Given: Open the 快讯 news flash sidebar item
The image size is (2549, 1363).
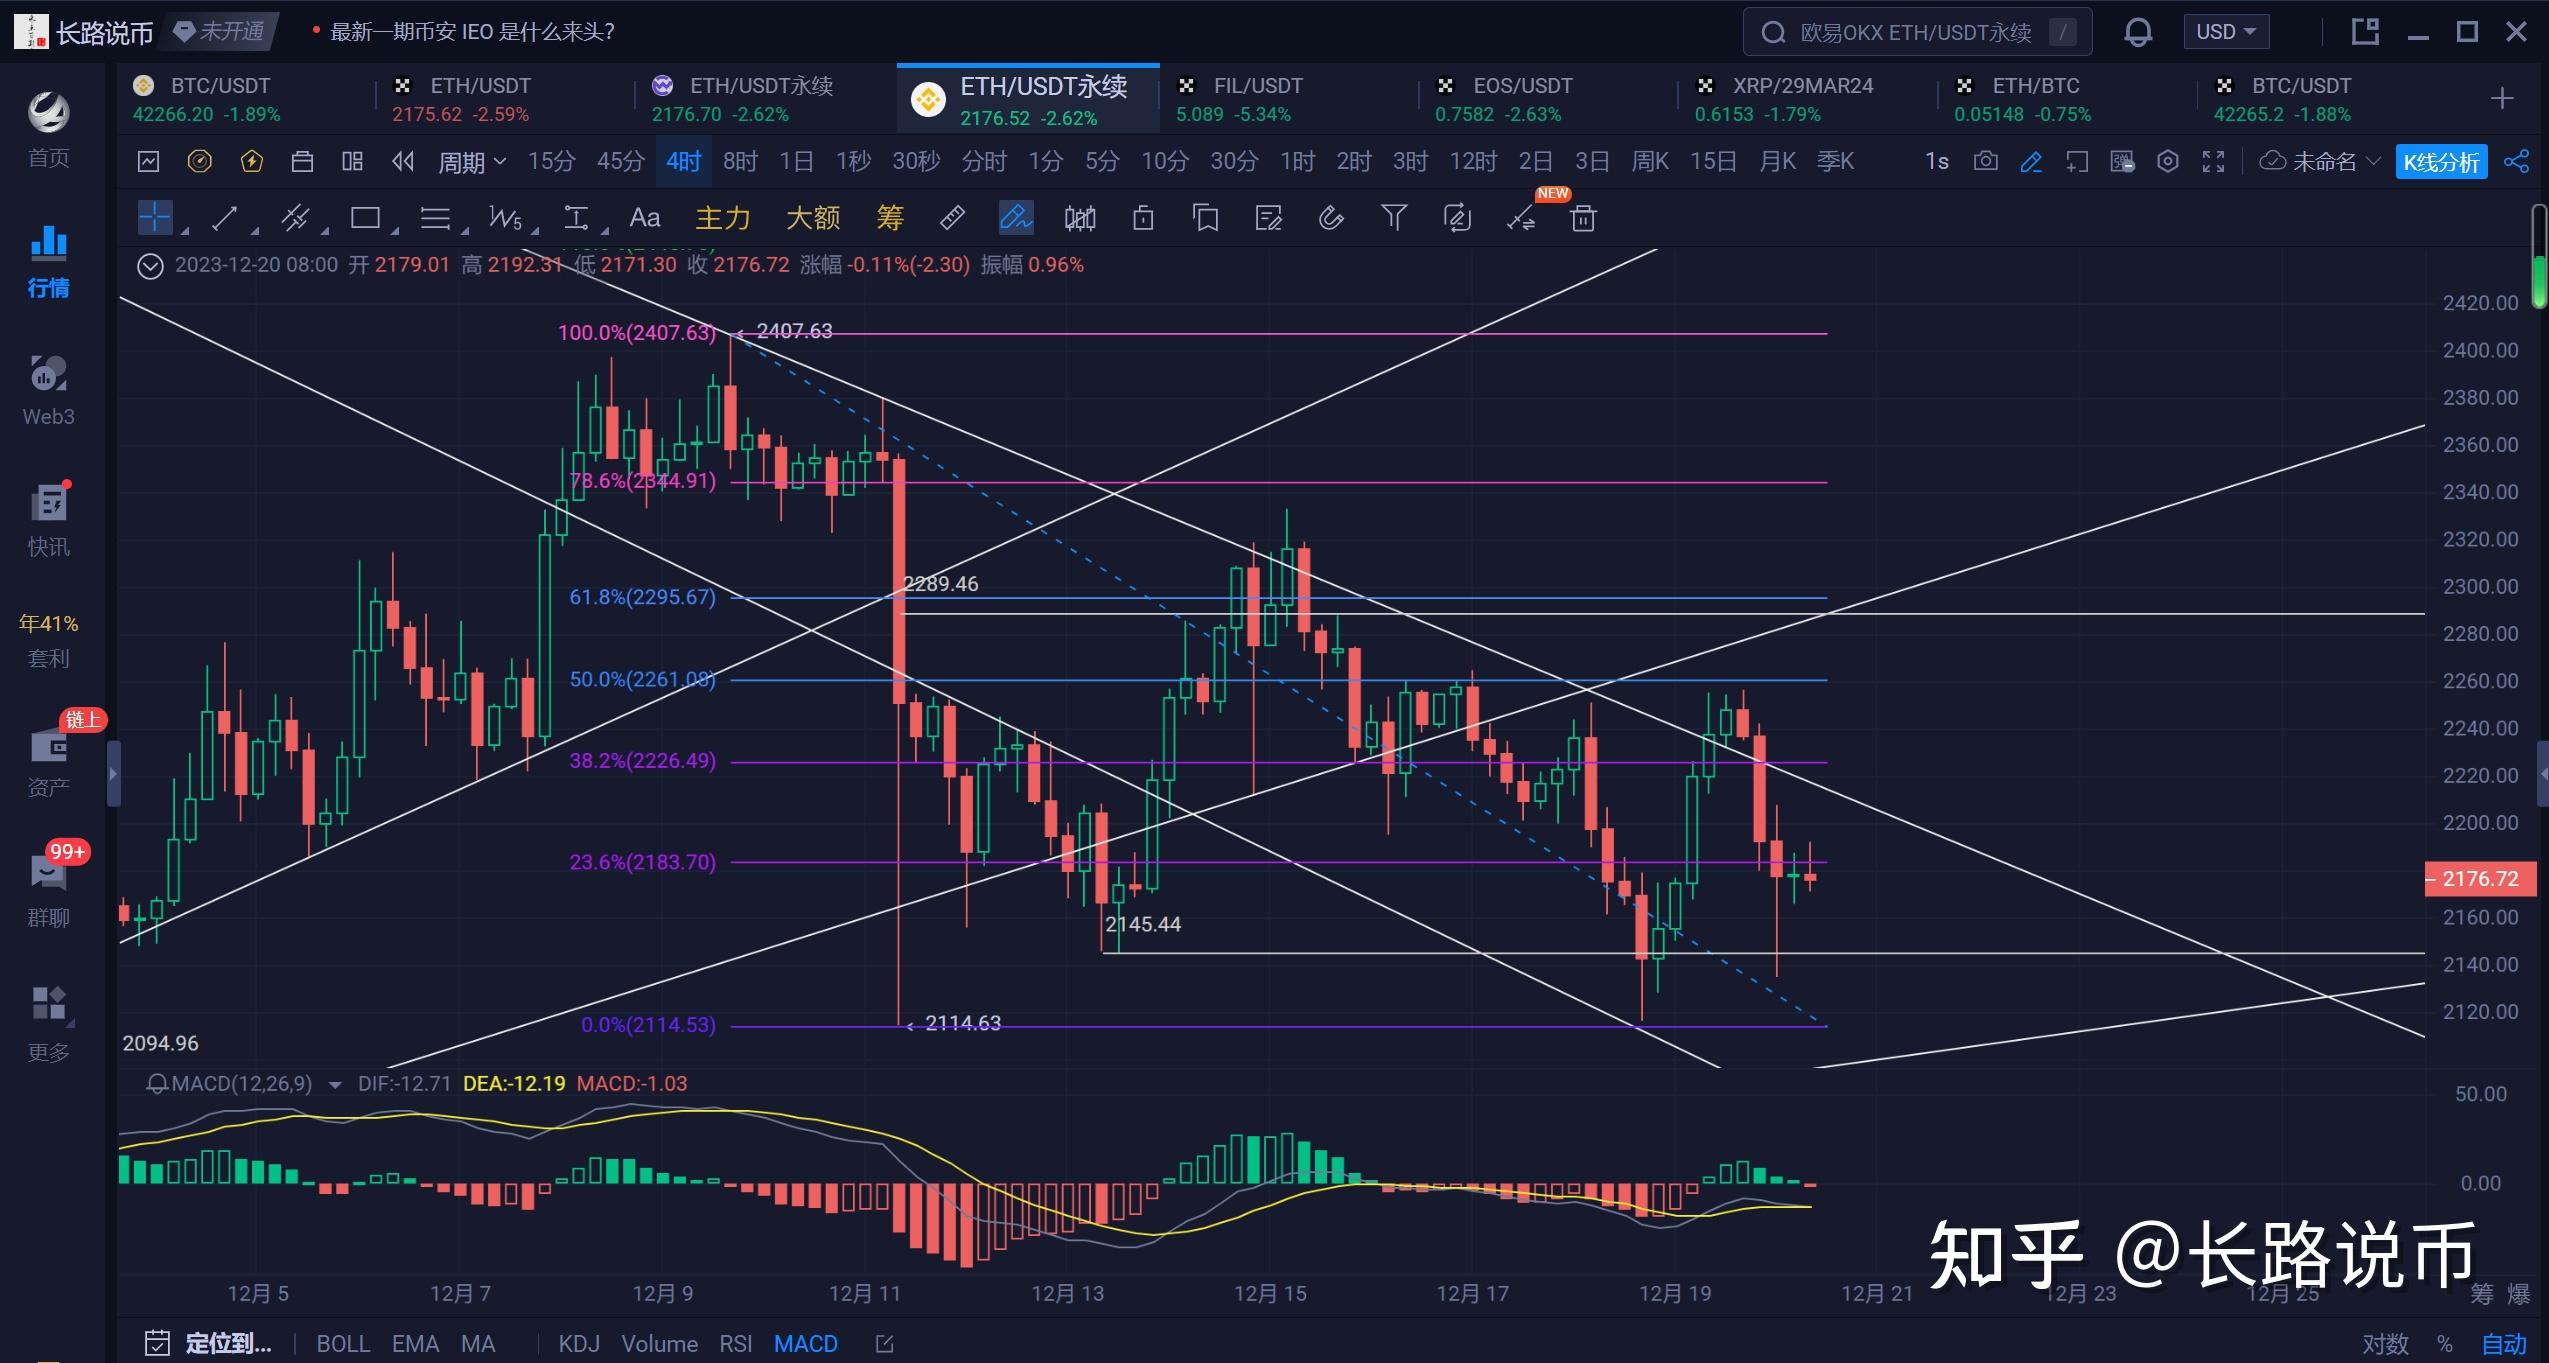Looking at the screenshot, I should 48,519.
